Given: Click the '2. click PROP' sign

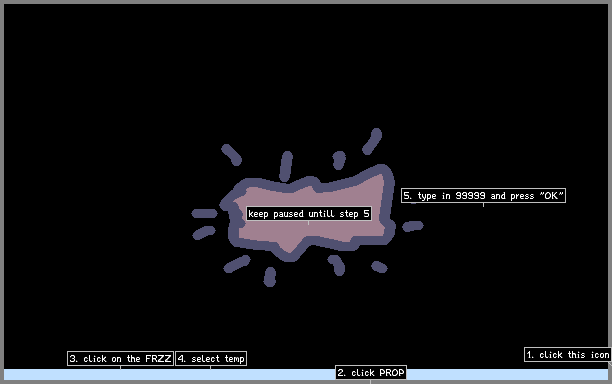Looking at the screenshot, I should pyautogui.click(x=371, y=373).
